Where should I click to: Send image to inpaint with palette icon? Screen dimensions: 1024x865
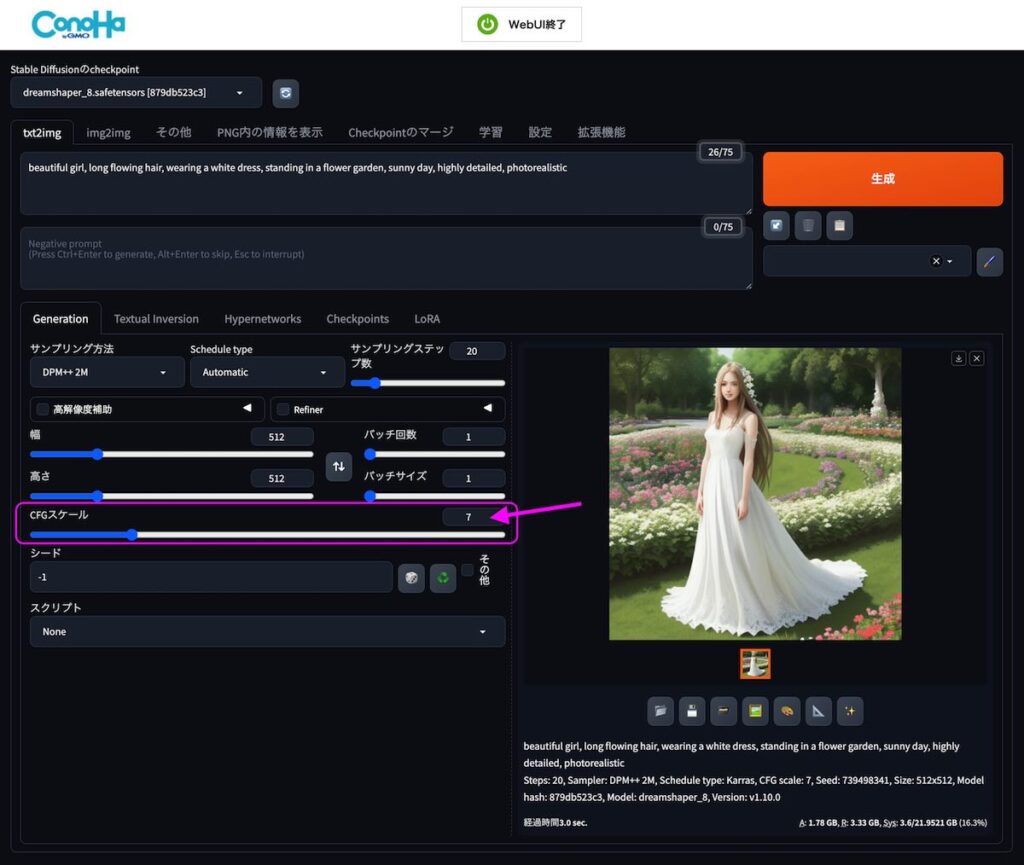(786, 711)
